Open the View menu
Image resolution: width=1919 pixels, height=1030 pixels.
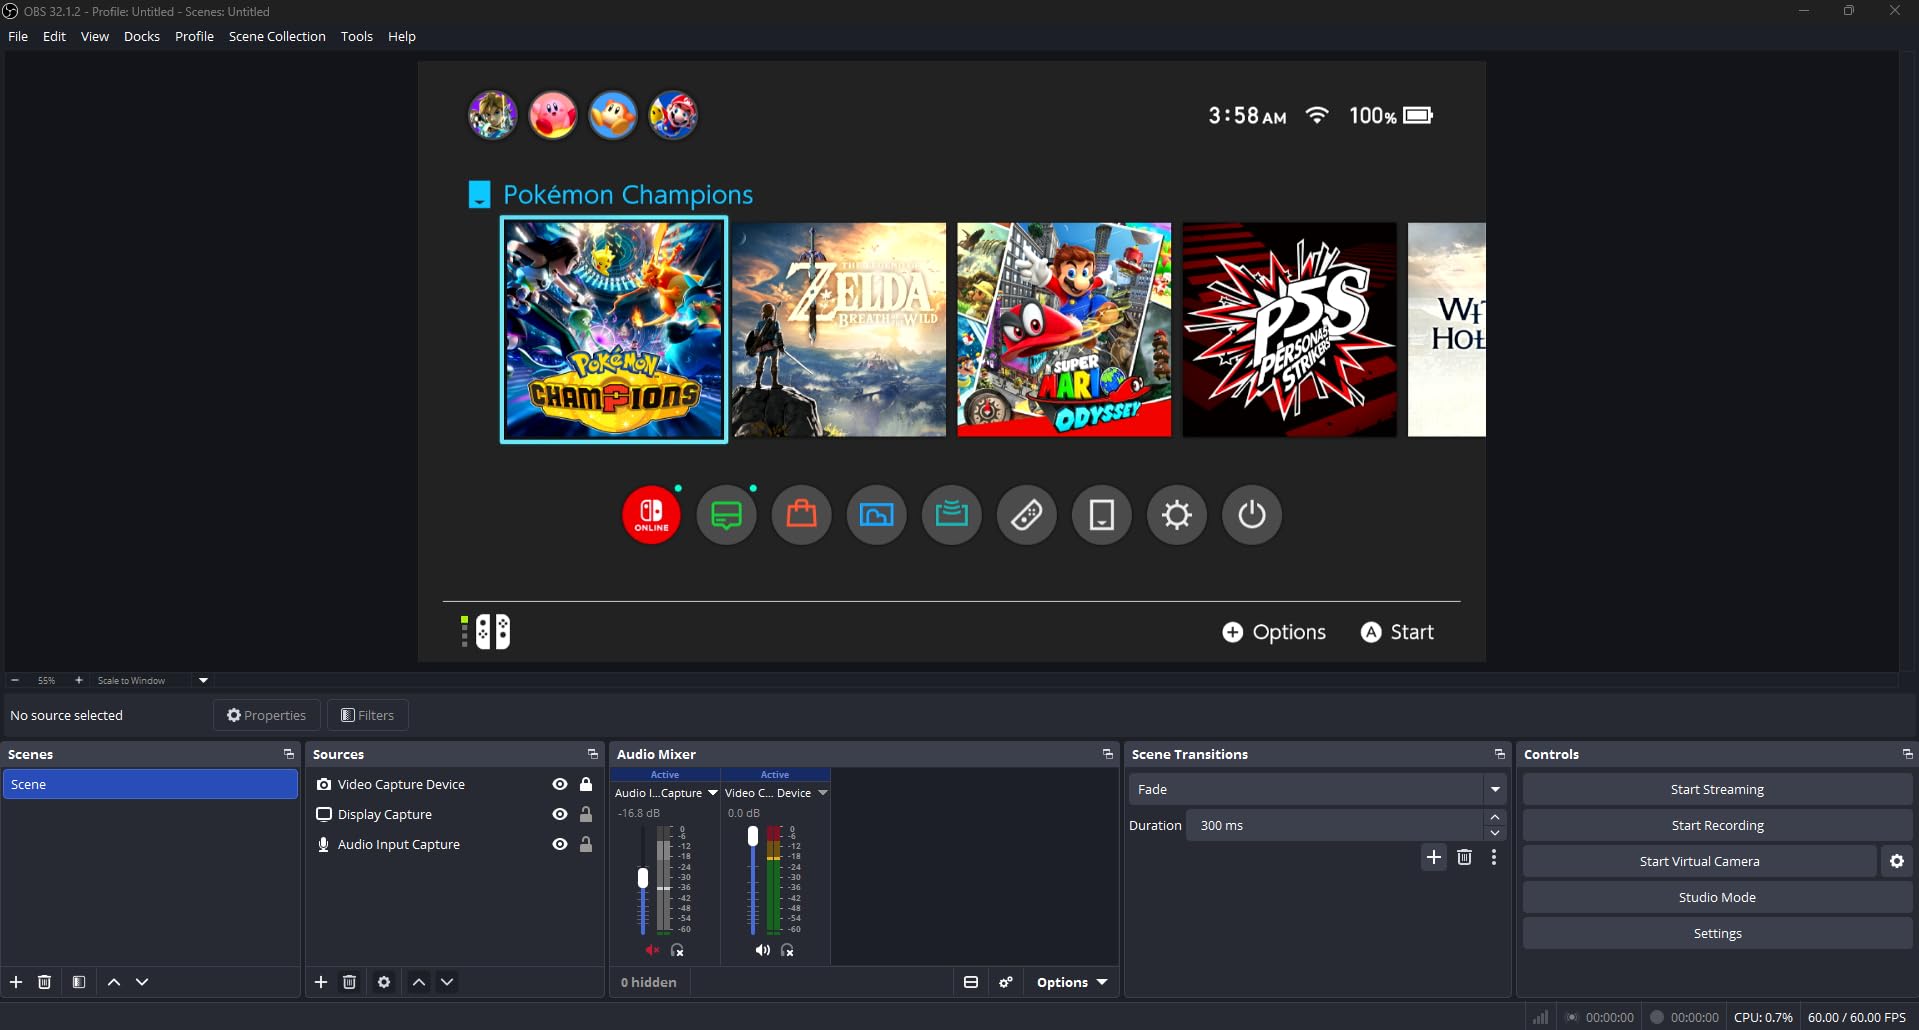(x=95, y=36)
